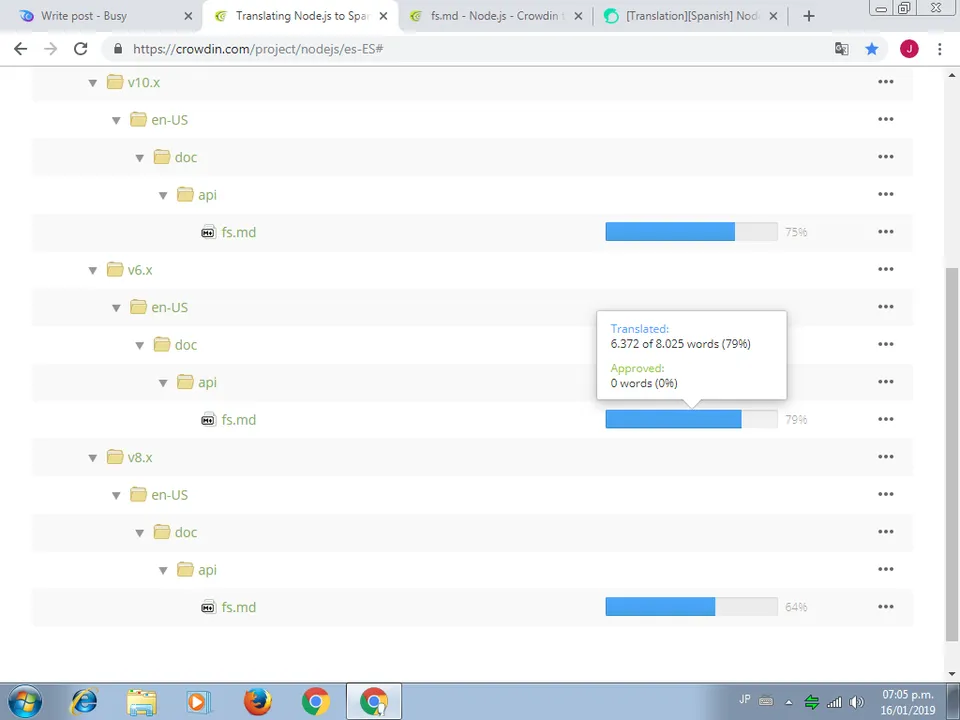Collapse the en-US folder under v8.x
The image size is (960, 720).
pos(116,495)
